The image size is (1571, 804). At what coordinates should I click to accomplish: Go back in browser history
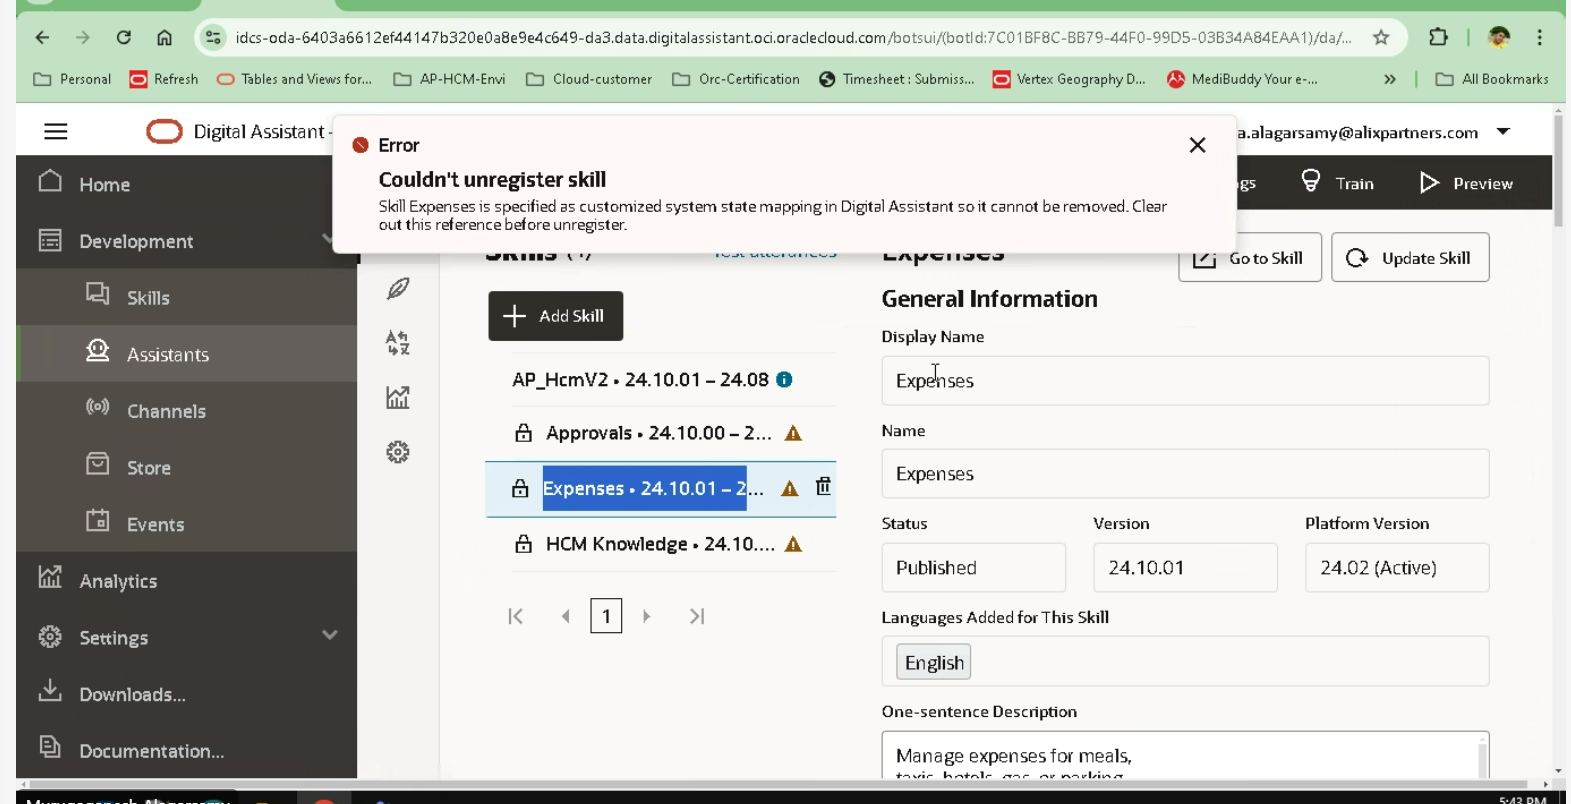click(42, 38)
